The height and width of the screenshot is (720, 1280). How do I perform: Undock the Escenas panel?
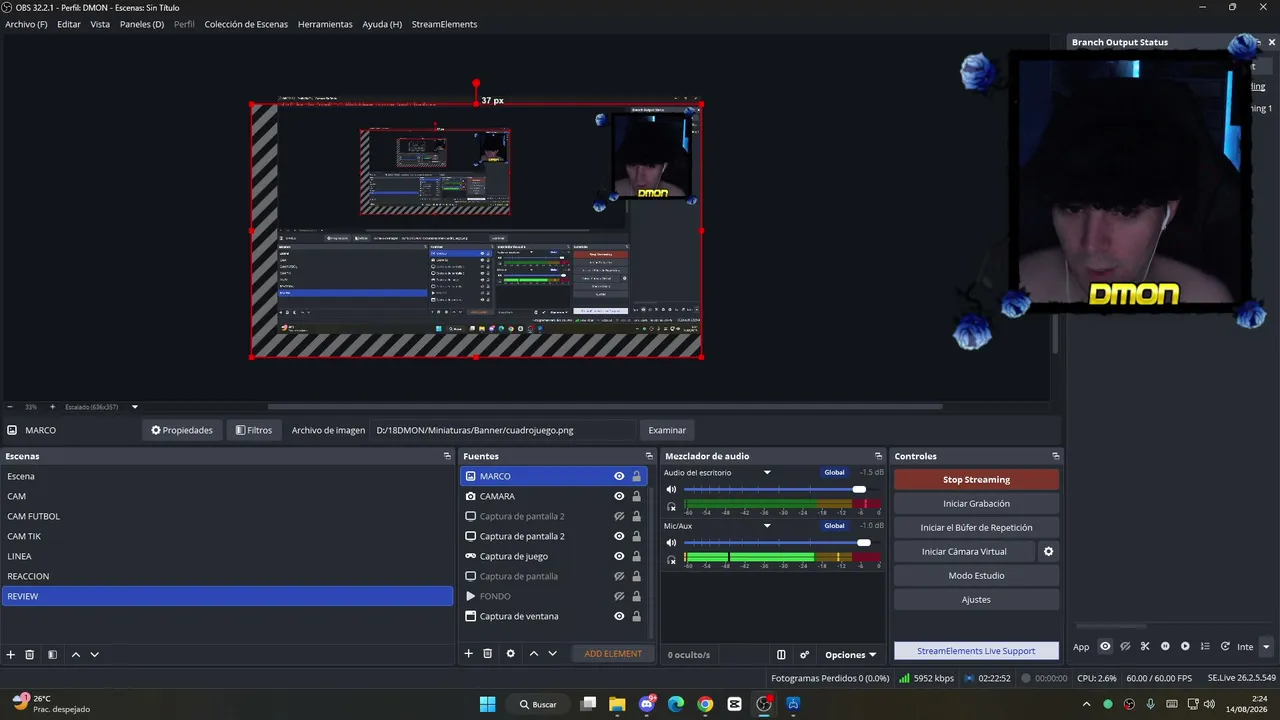click(447, 456)
